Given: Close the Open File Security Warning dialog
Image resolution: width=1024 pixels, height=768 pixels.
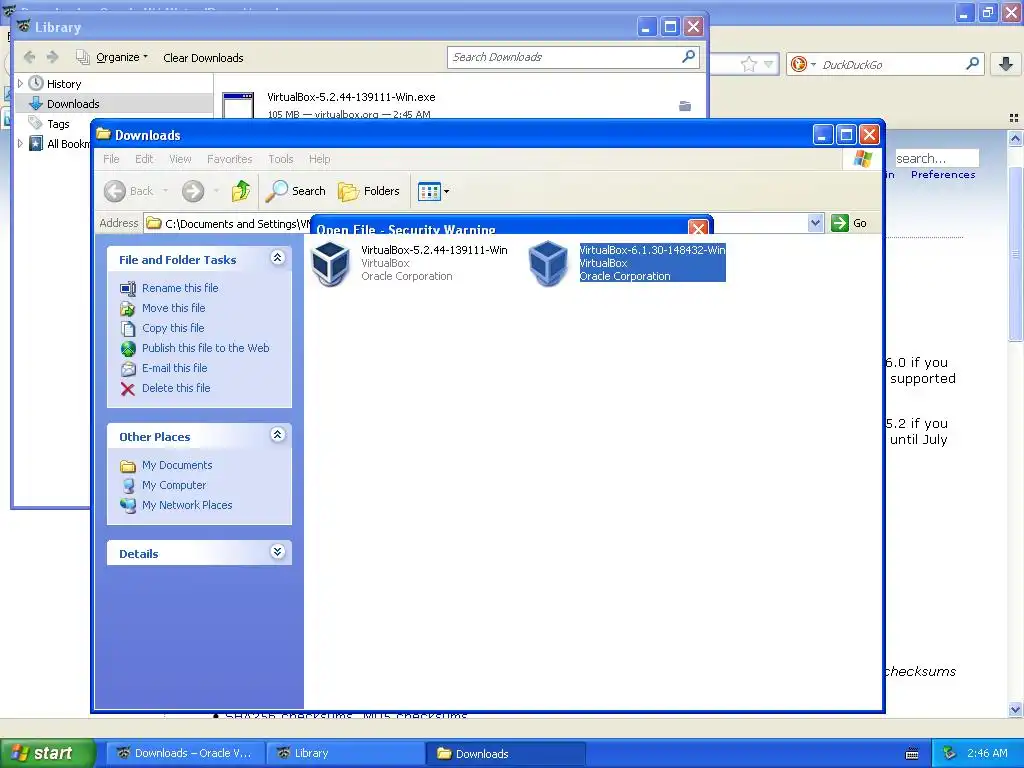Looking at the screenshot, I should coord(698,227).
